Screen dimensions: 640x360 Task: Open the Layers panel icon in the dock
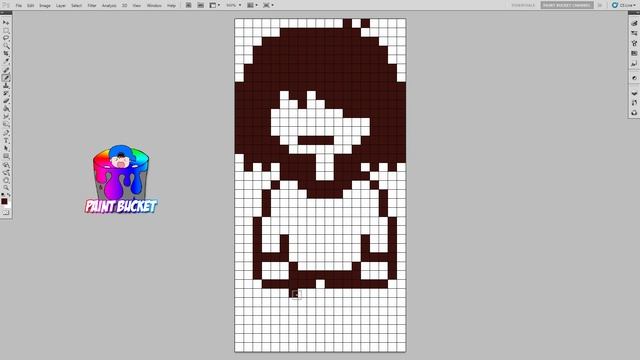coord(634,93)
